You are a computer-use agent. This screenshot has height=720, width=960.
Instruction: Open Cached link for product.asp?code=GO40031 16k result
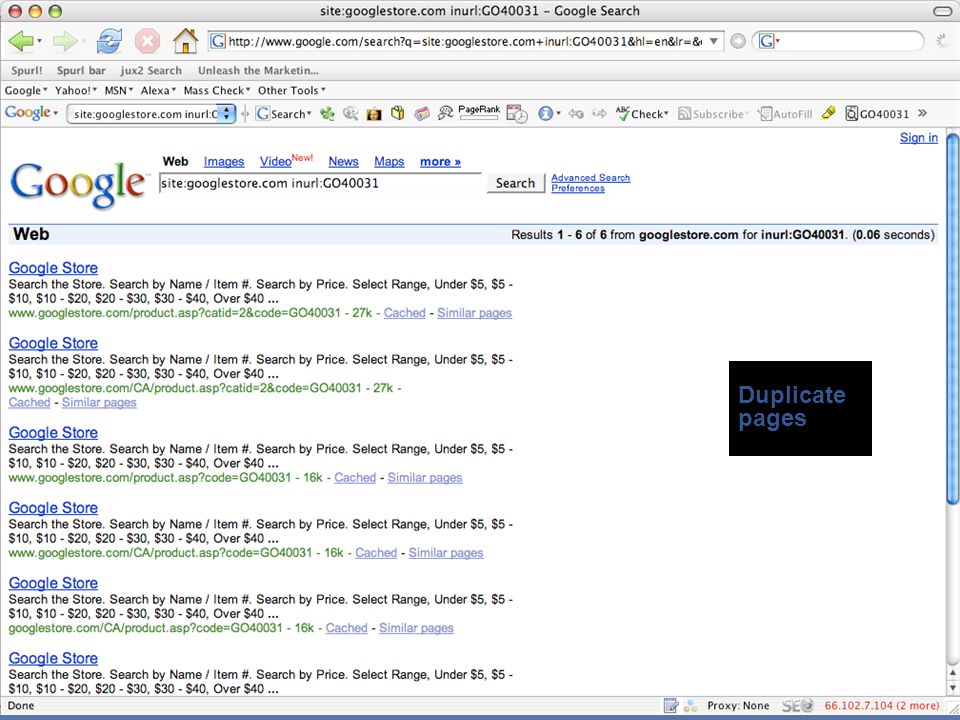(354, 478)
